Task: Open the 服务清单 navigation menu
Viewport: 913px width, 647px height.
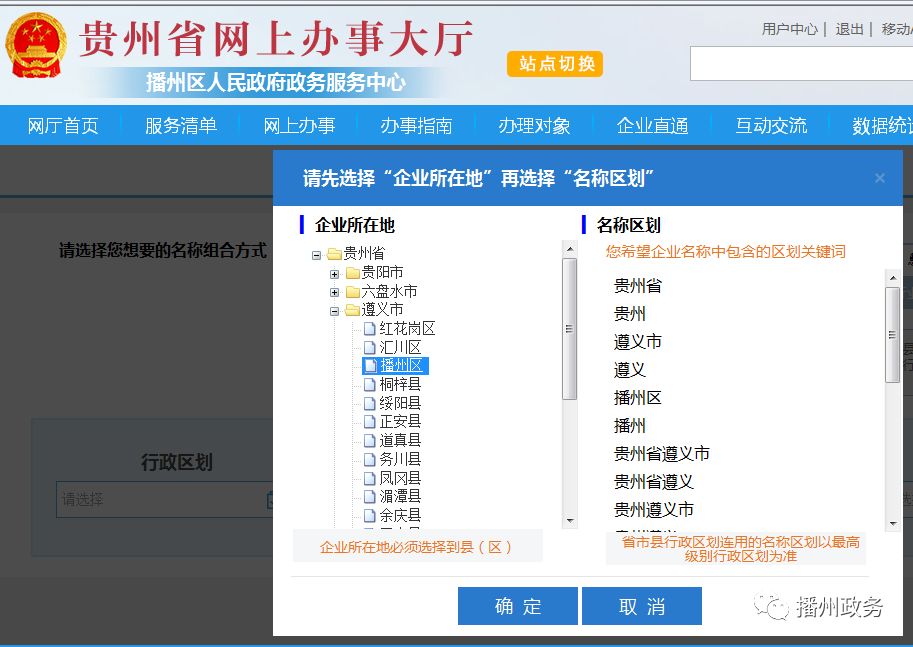Action: click(x=180, y=126)
